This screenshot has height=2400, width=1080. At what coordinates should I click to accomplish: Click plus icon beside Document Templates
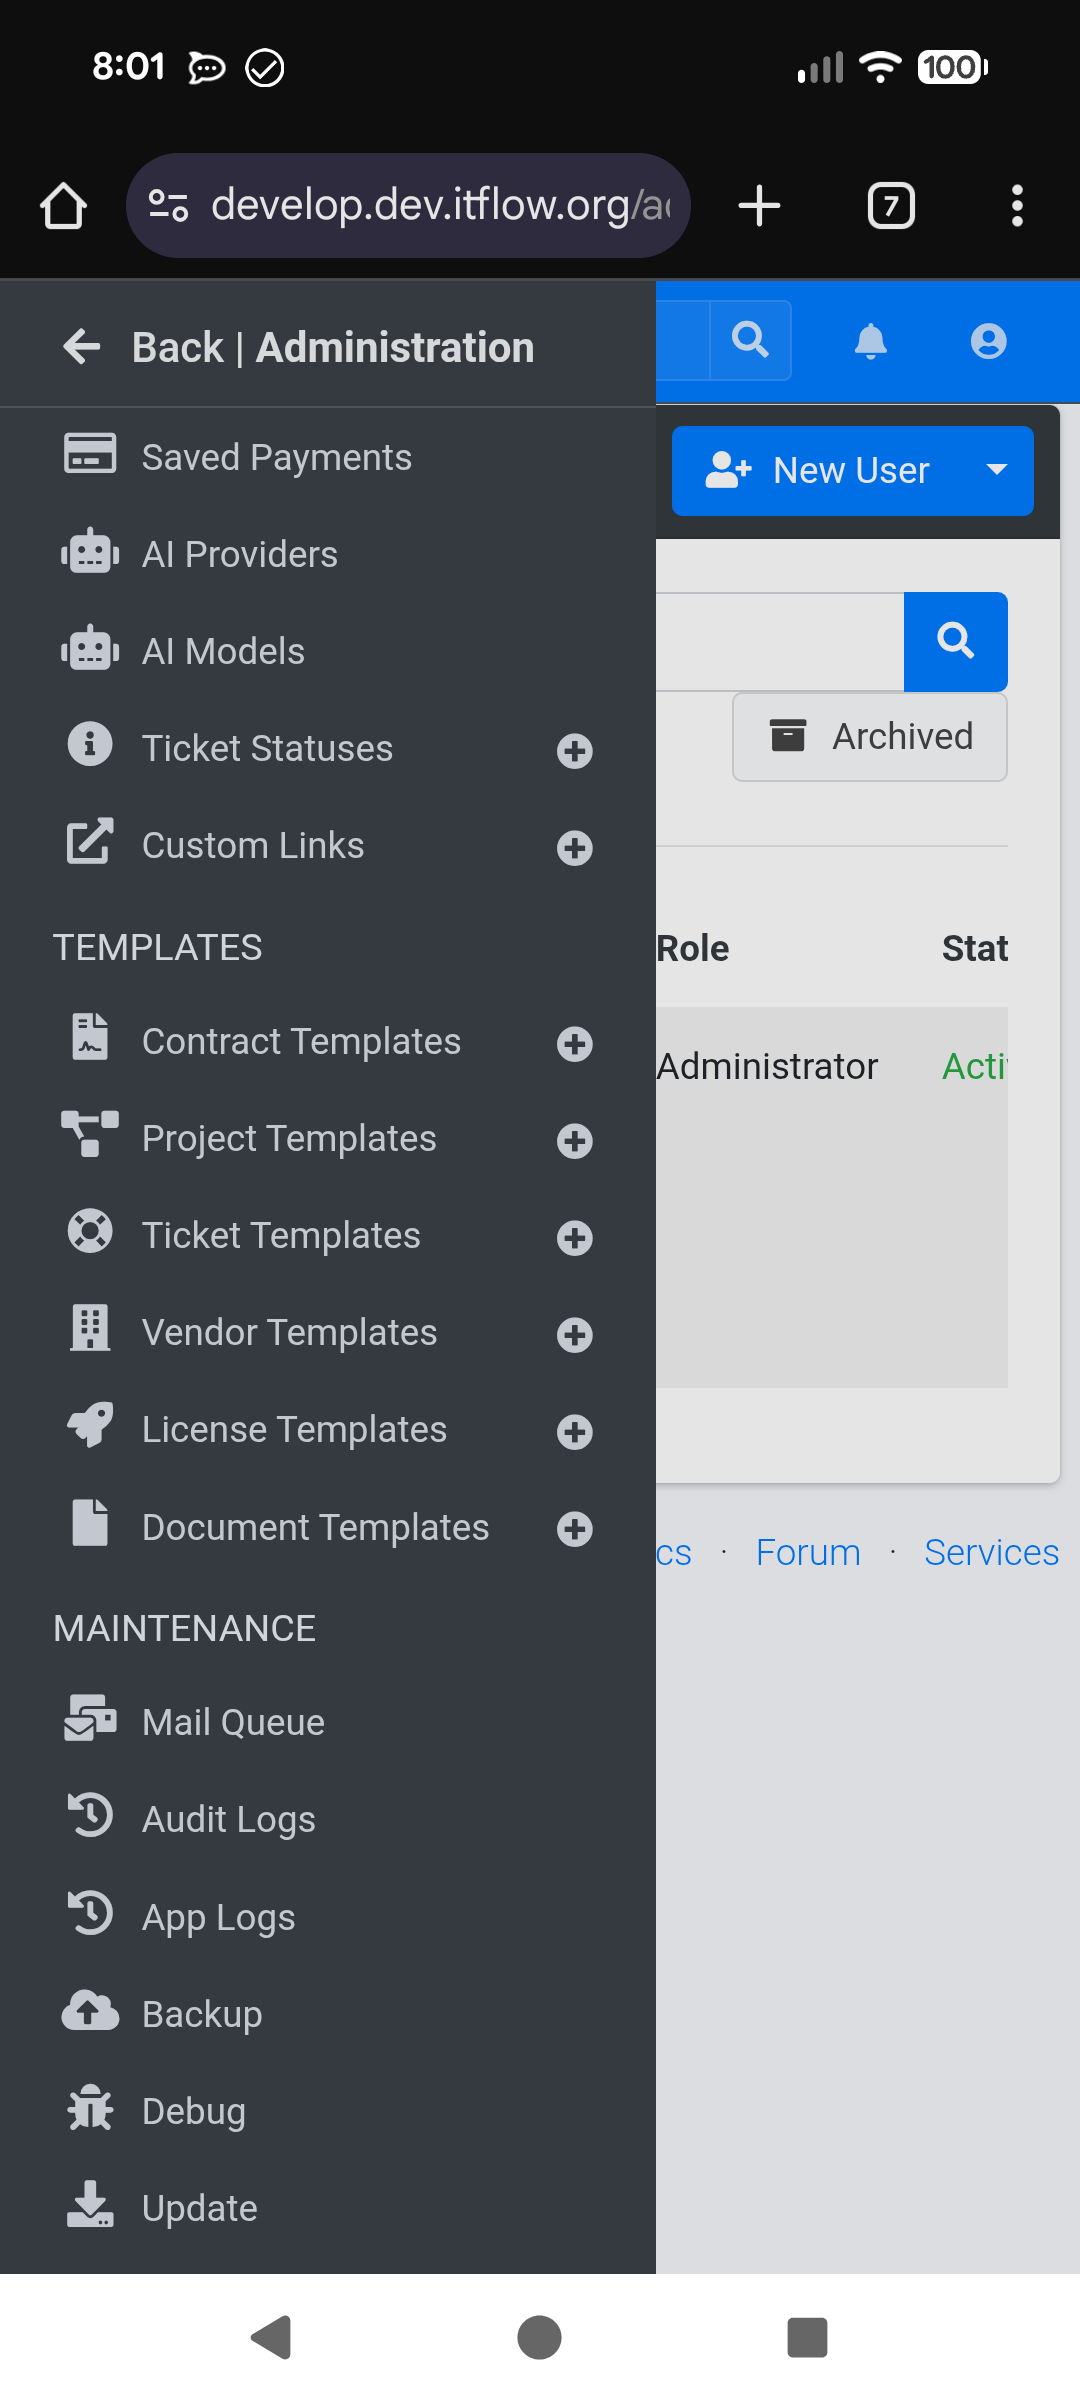[575, 1529]
